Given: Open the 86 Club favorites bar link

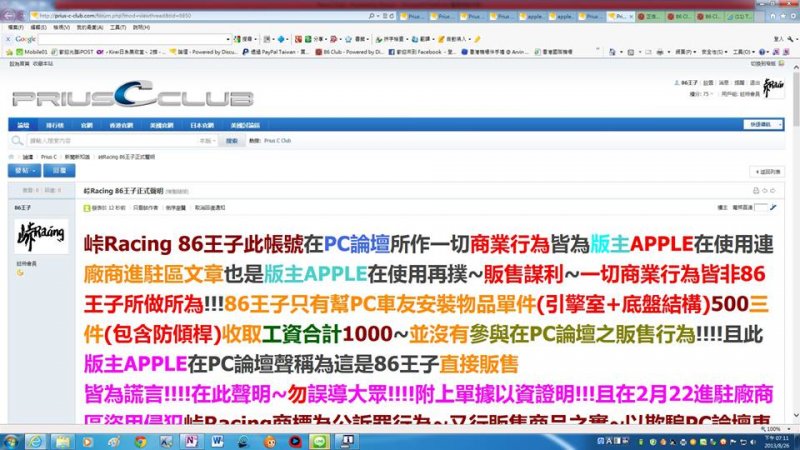Looking at the screenshot, I should pos(349,52).
